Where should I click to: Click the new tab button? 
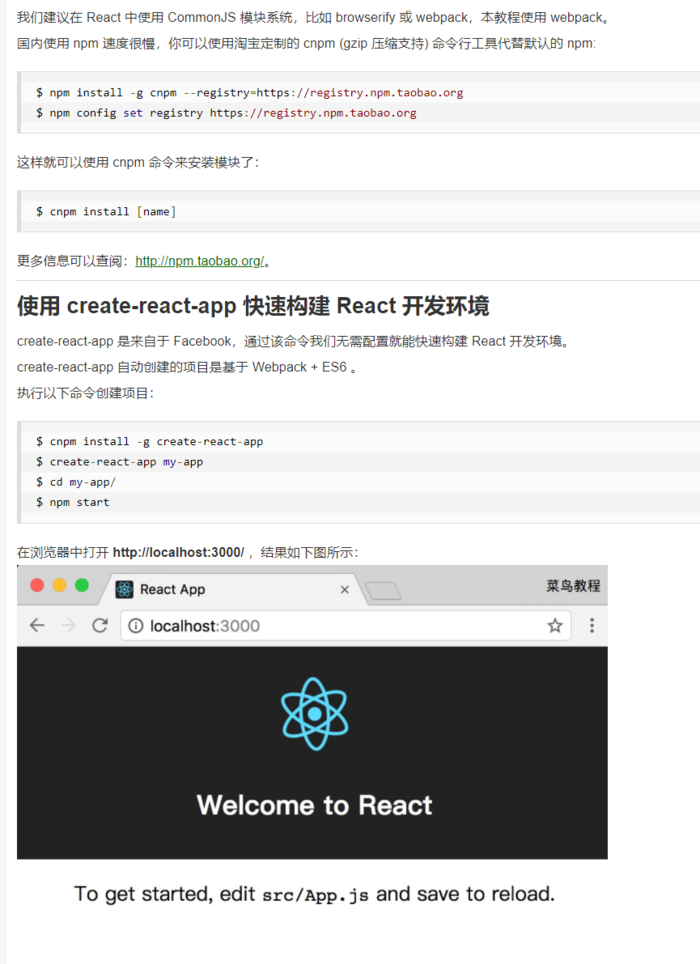(x=383, y=591)
